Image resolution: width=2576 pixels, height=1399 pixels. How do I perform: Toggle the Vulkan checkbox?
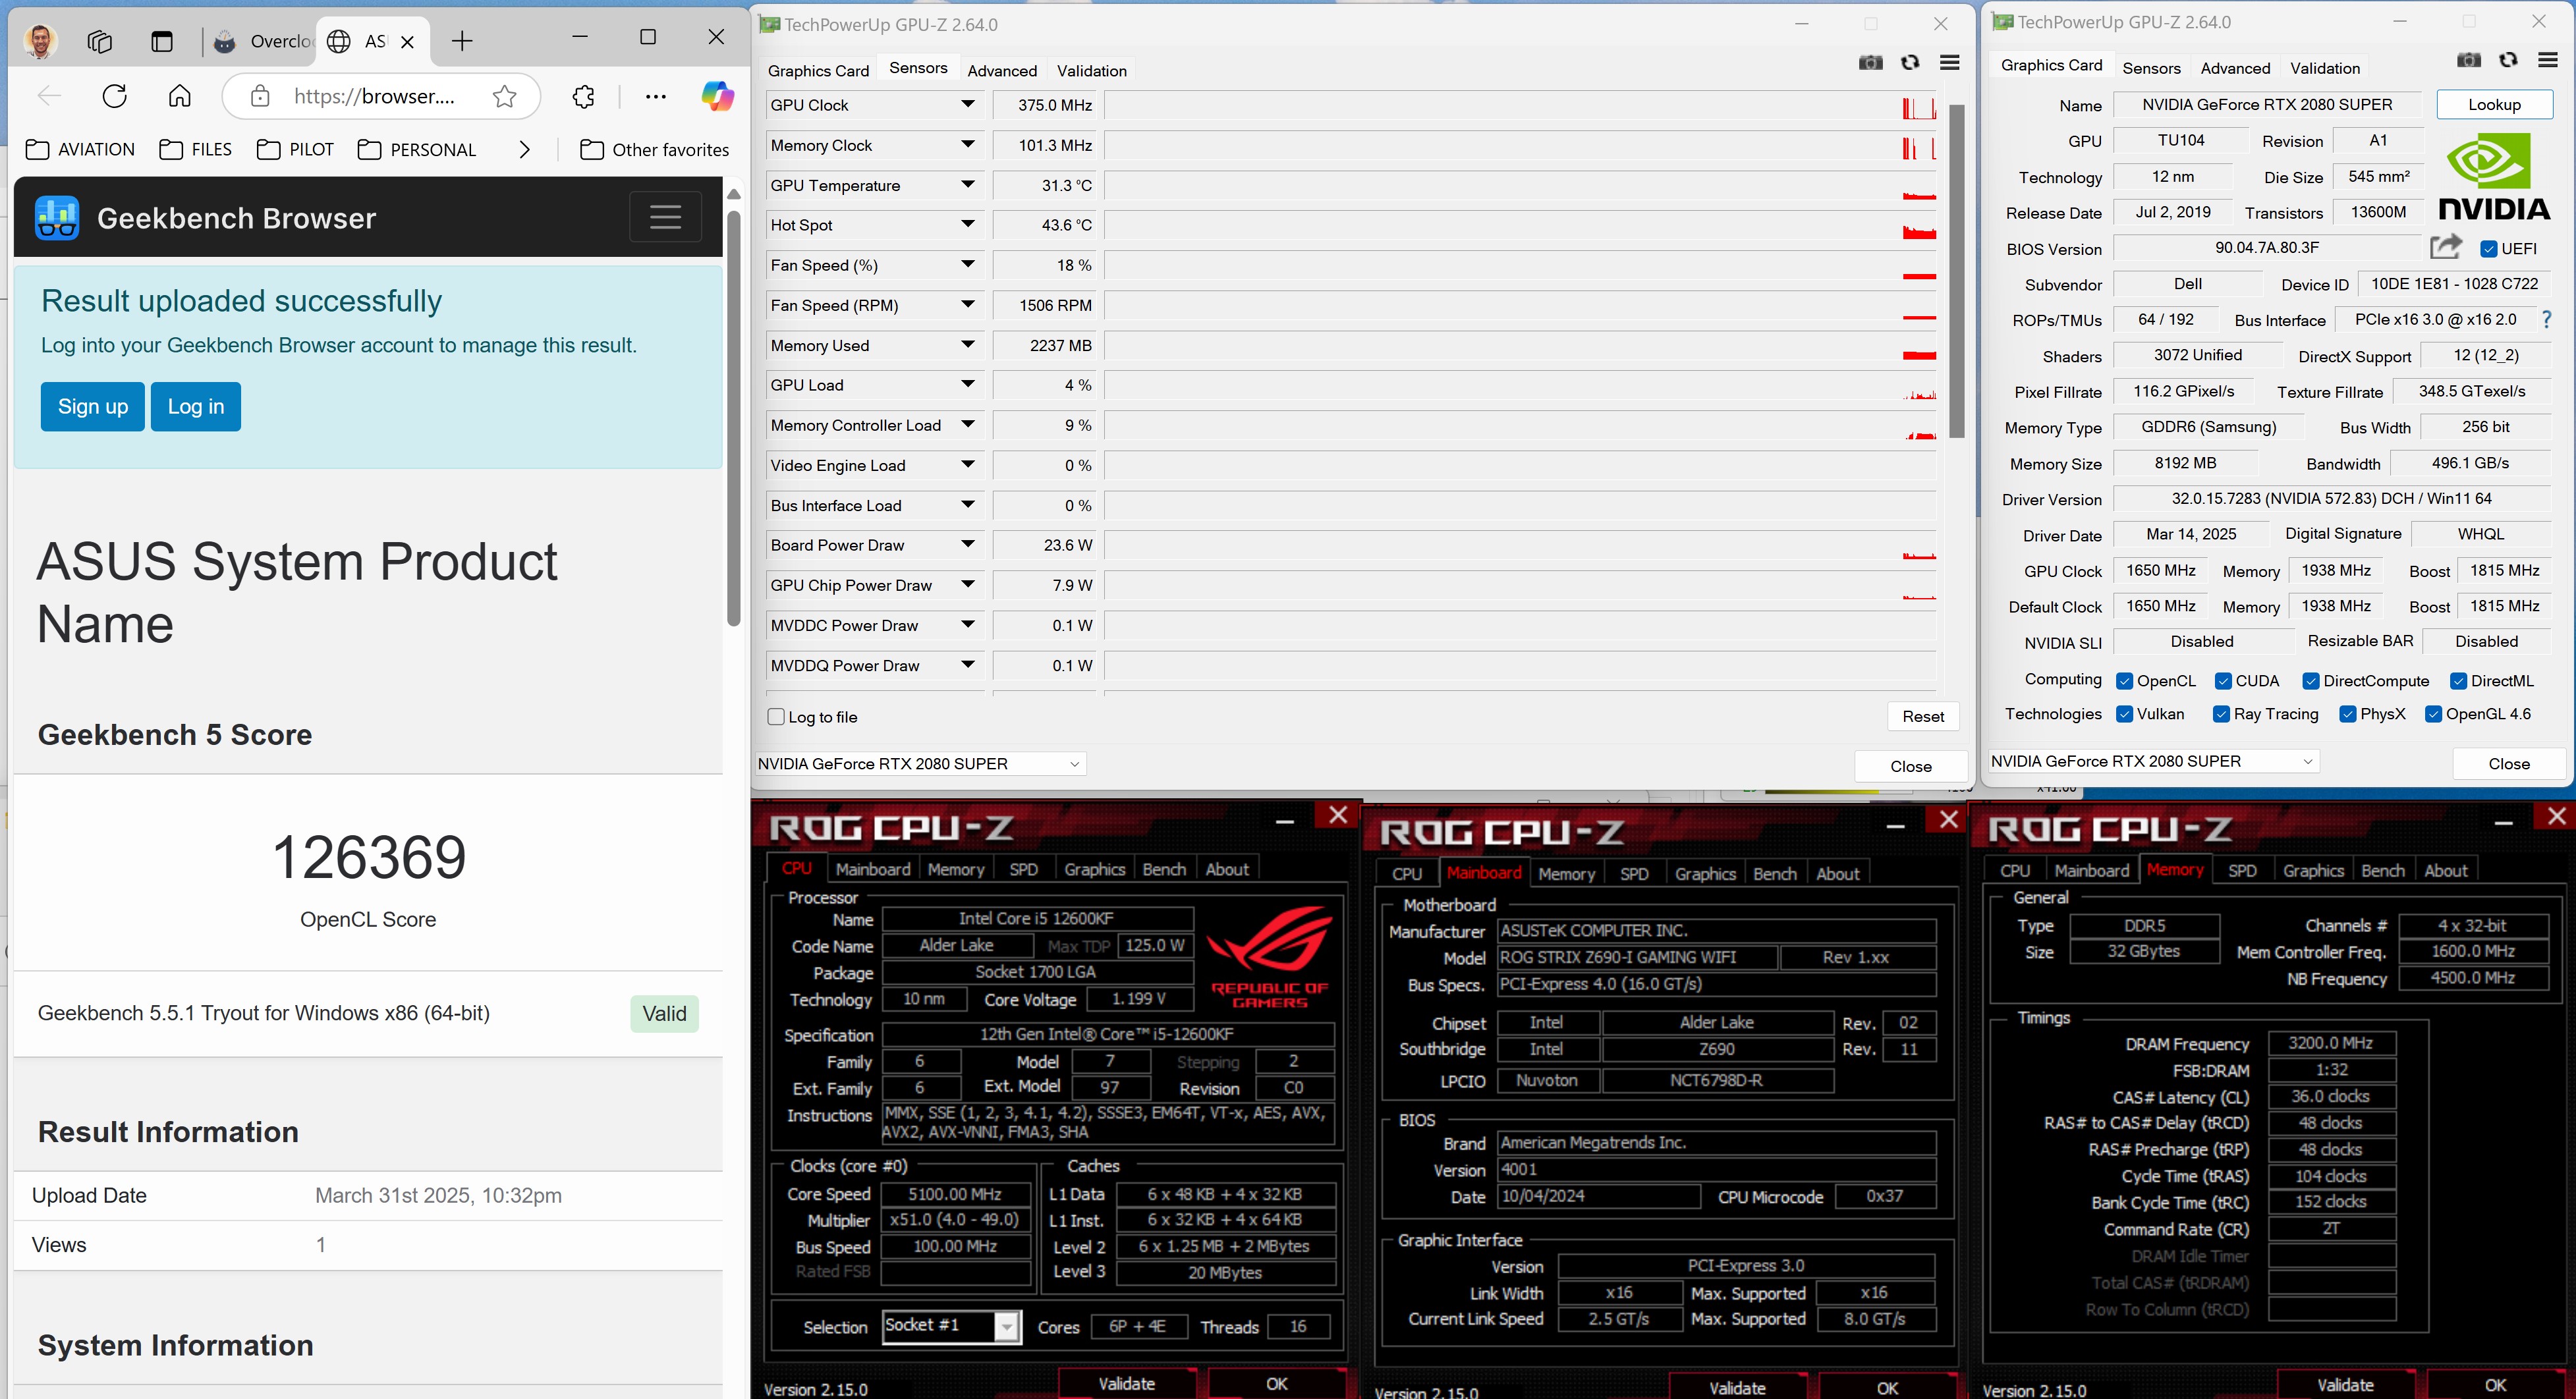[2125, 714]
